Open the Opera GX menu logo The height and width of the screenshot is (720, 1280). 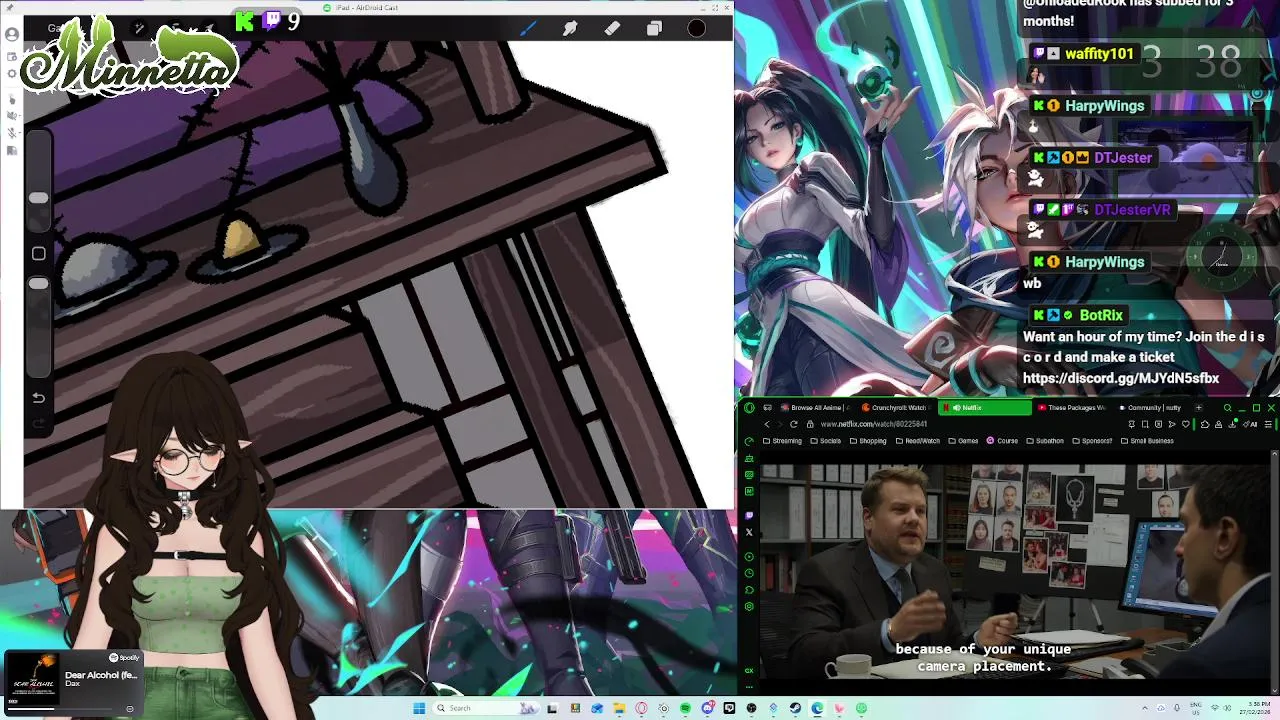(x=749, y=407)
